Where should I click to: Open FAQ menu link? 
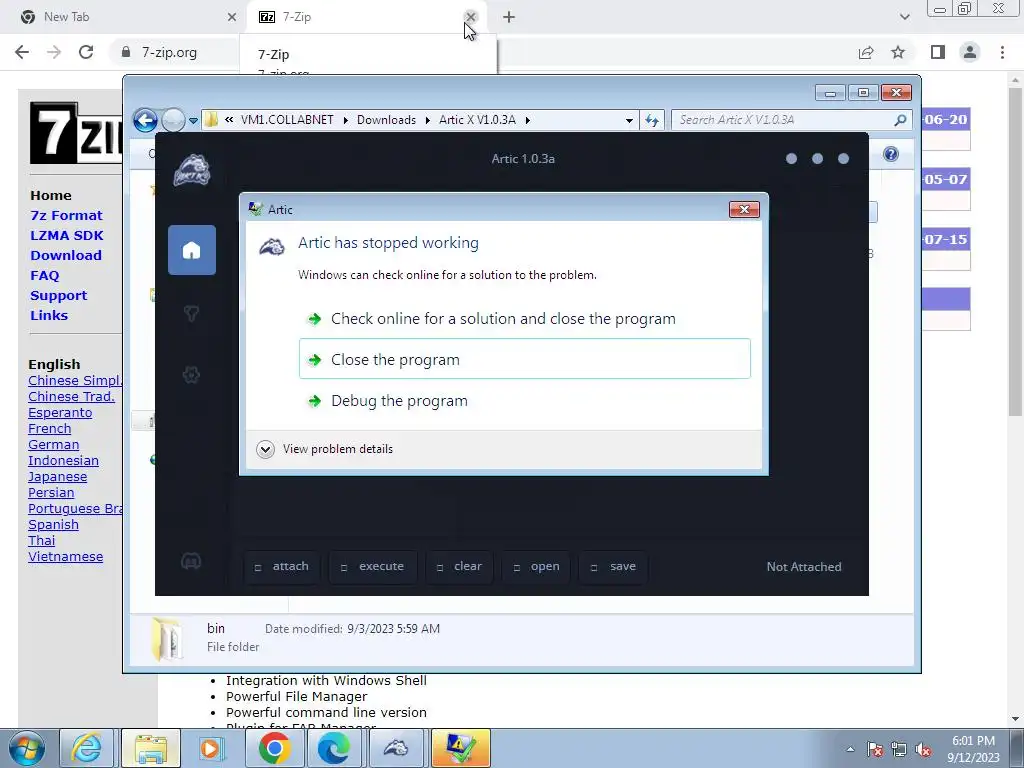coord(44,276)
